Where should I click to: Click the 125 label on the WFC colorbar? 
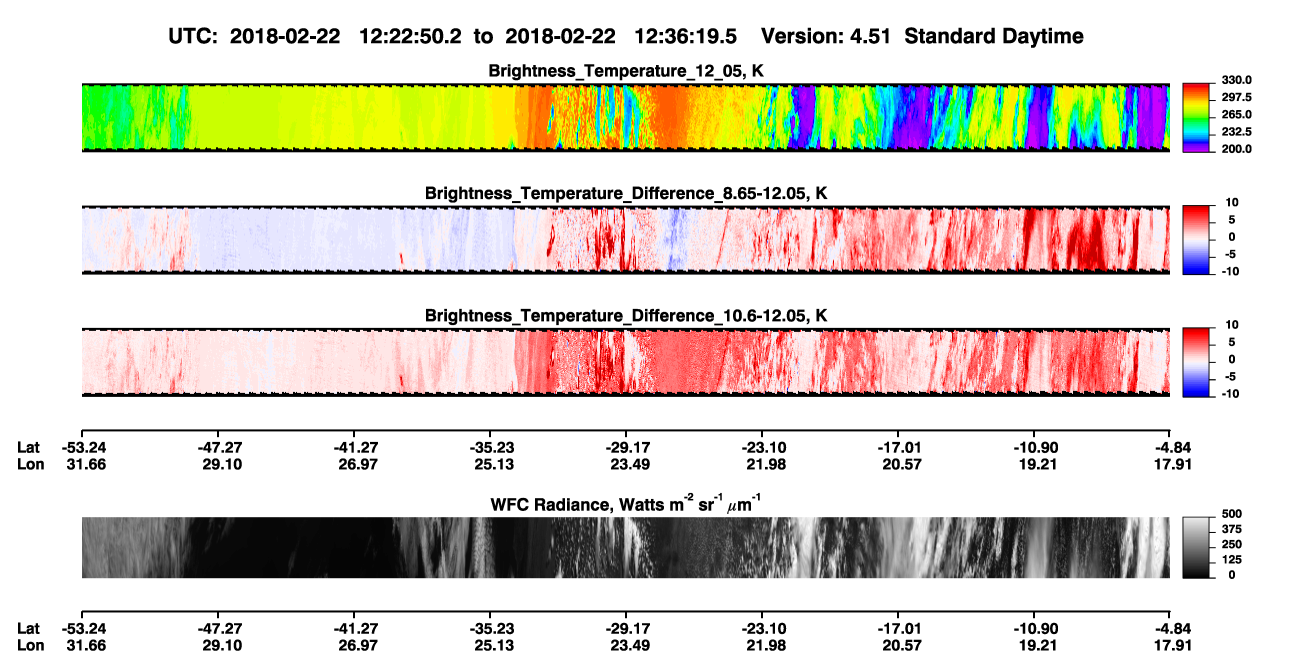[x=1232, y=560]
